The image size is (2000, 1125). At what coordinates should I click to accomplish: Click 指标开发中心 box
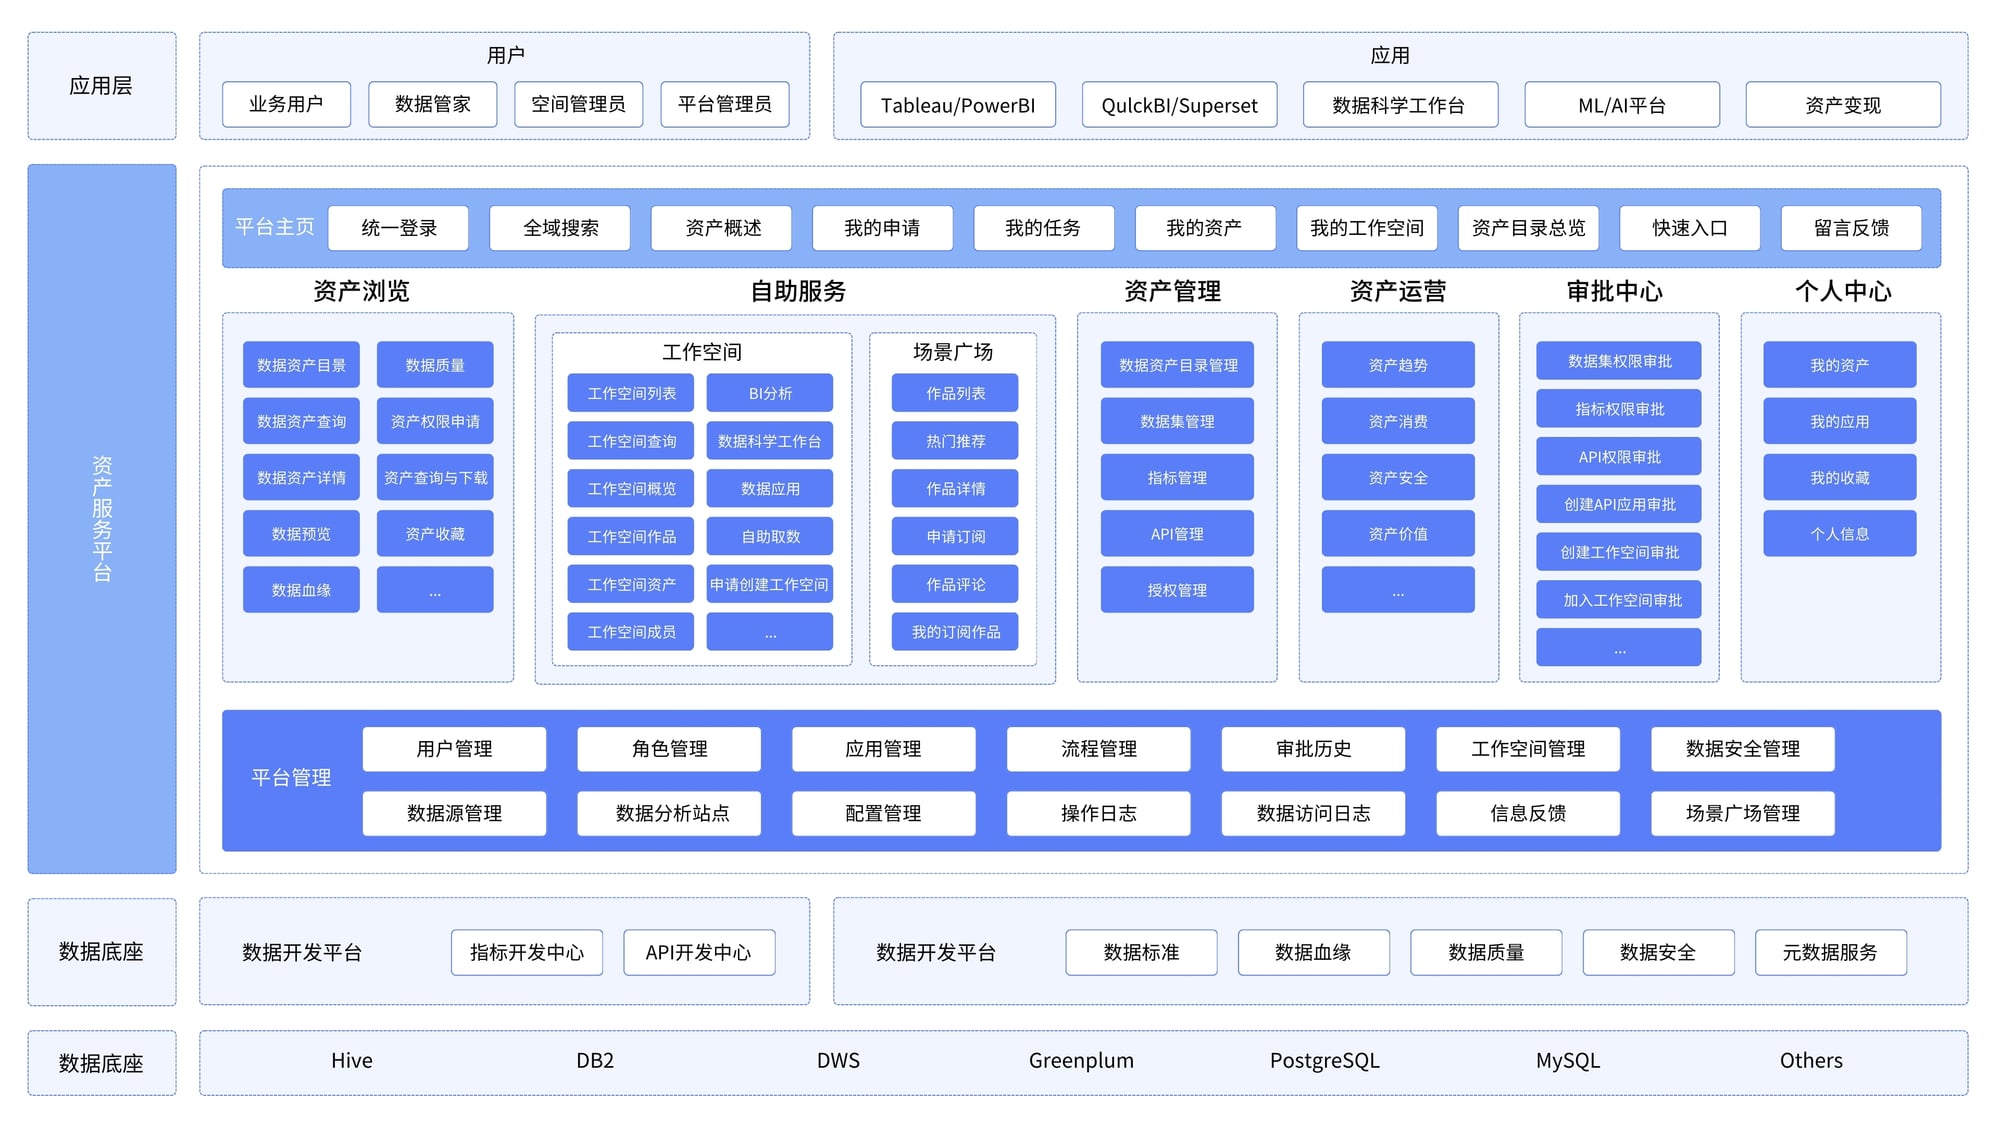click(526, 952)
